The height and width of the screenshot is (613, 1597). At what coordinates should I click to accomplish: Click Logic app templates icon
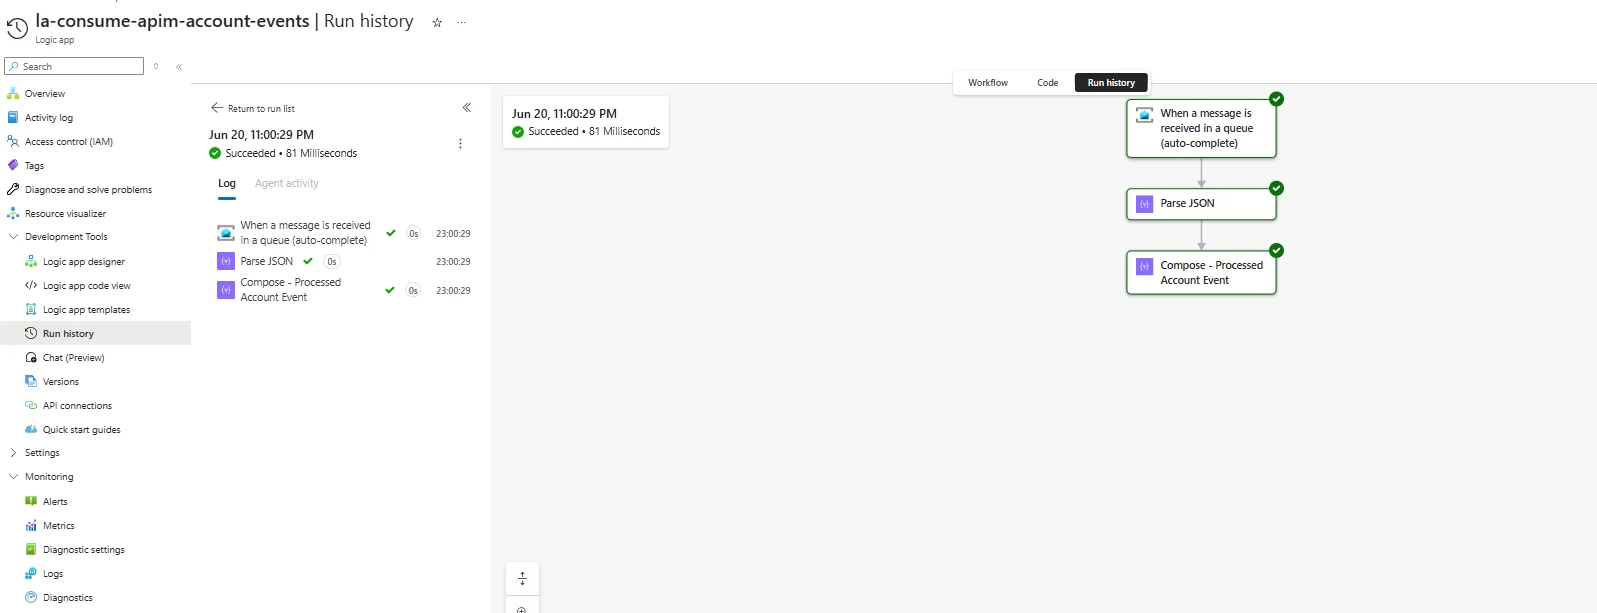pyautogui.click(x=31, y=309)
